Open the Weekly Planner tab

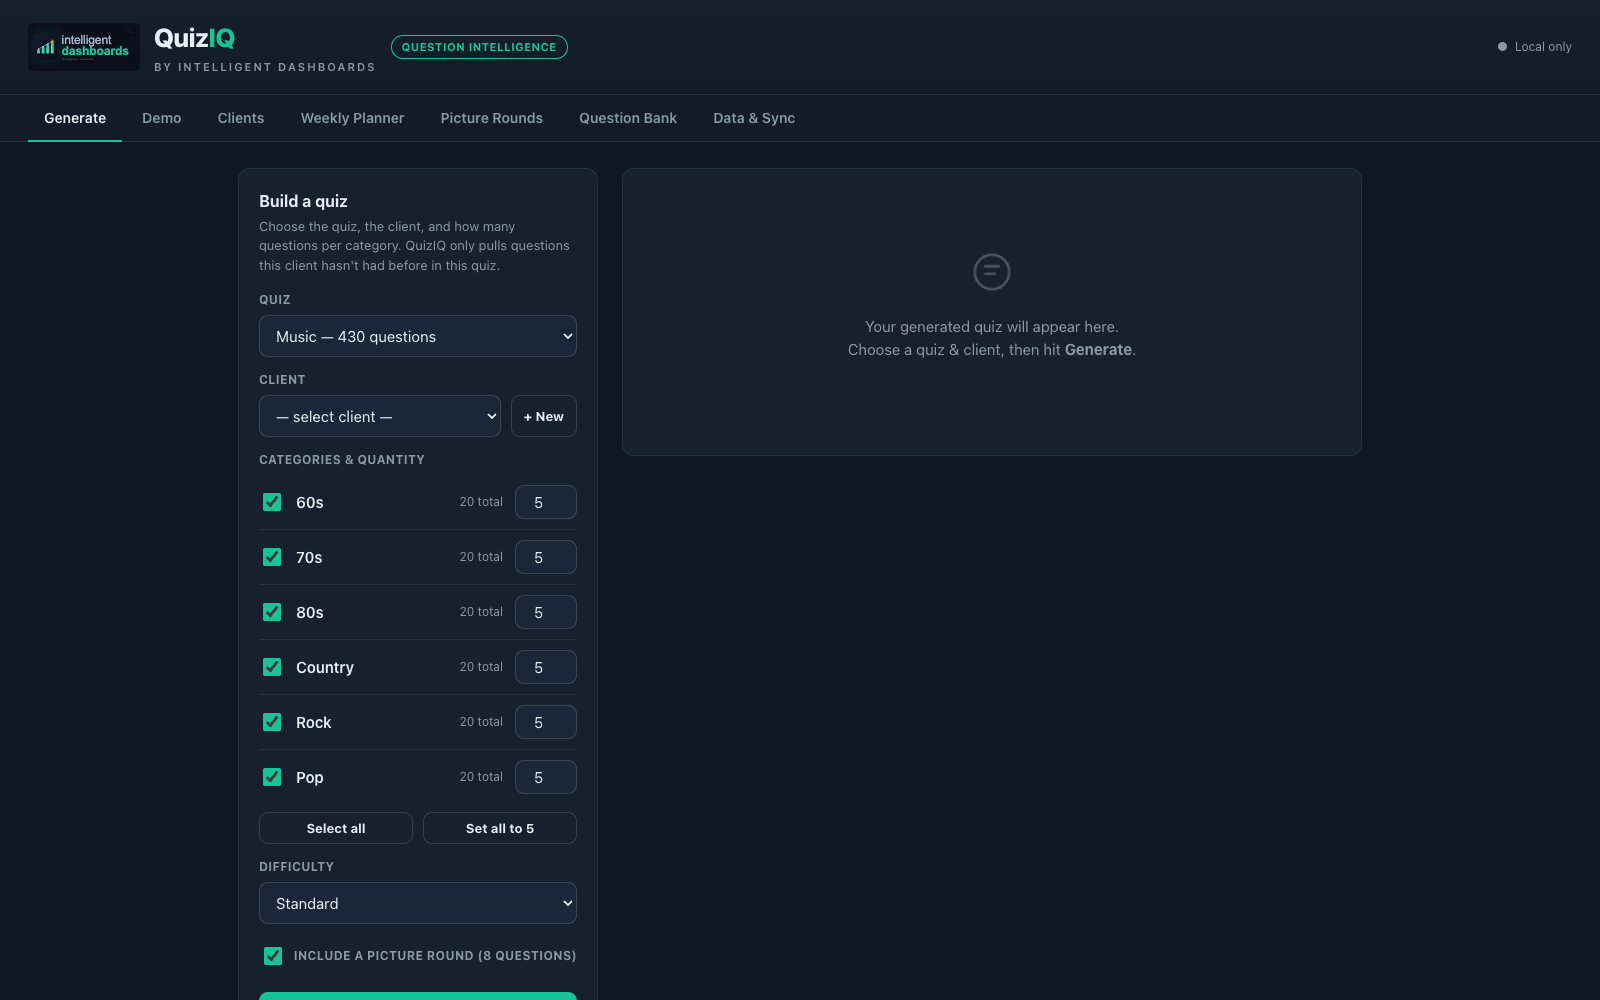click(353, 118)
